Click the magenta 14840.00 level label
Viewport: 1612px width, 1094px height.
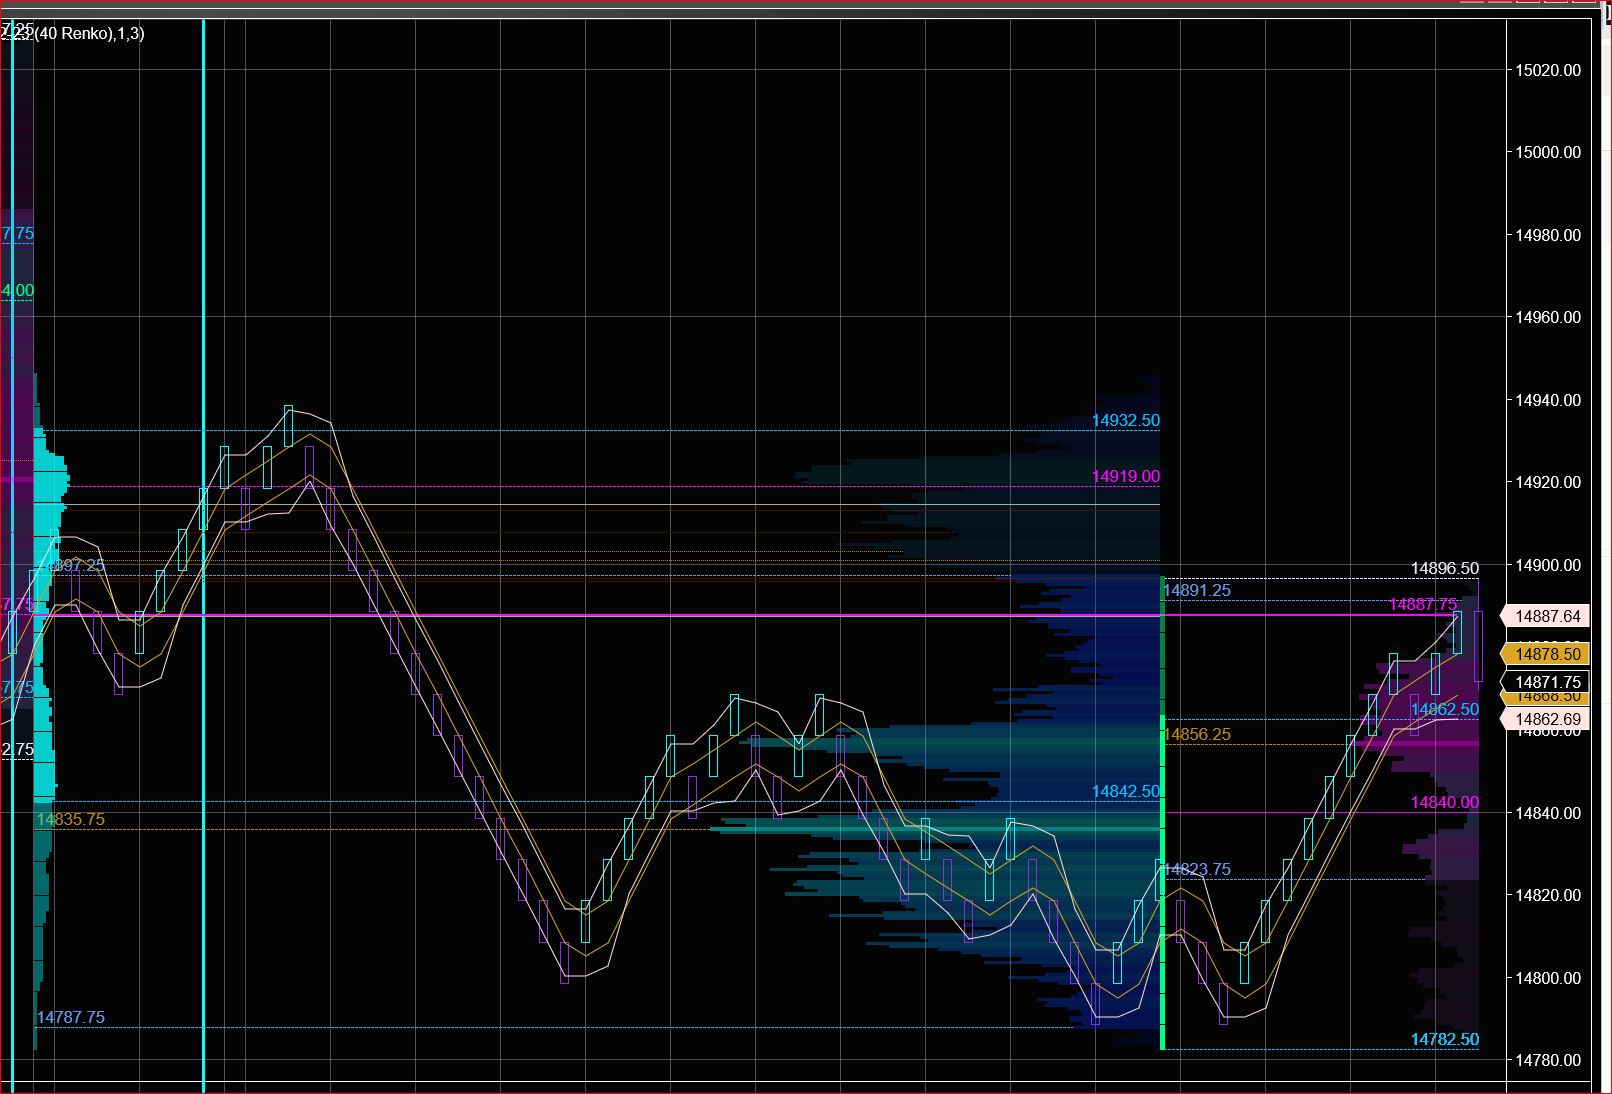[1444, 802]
